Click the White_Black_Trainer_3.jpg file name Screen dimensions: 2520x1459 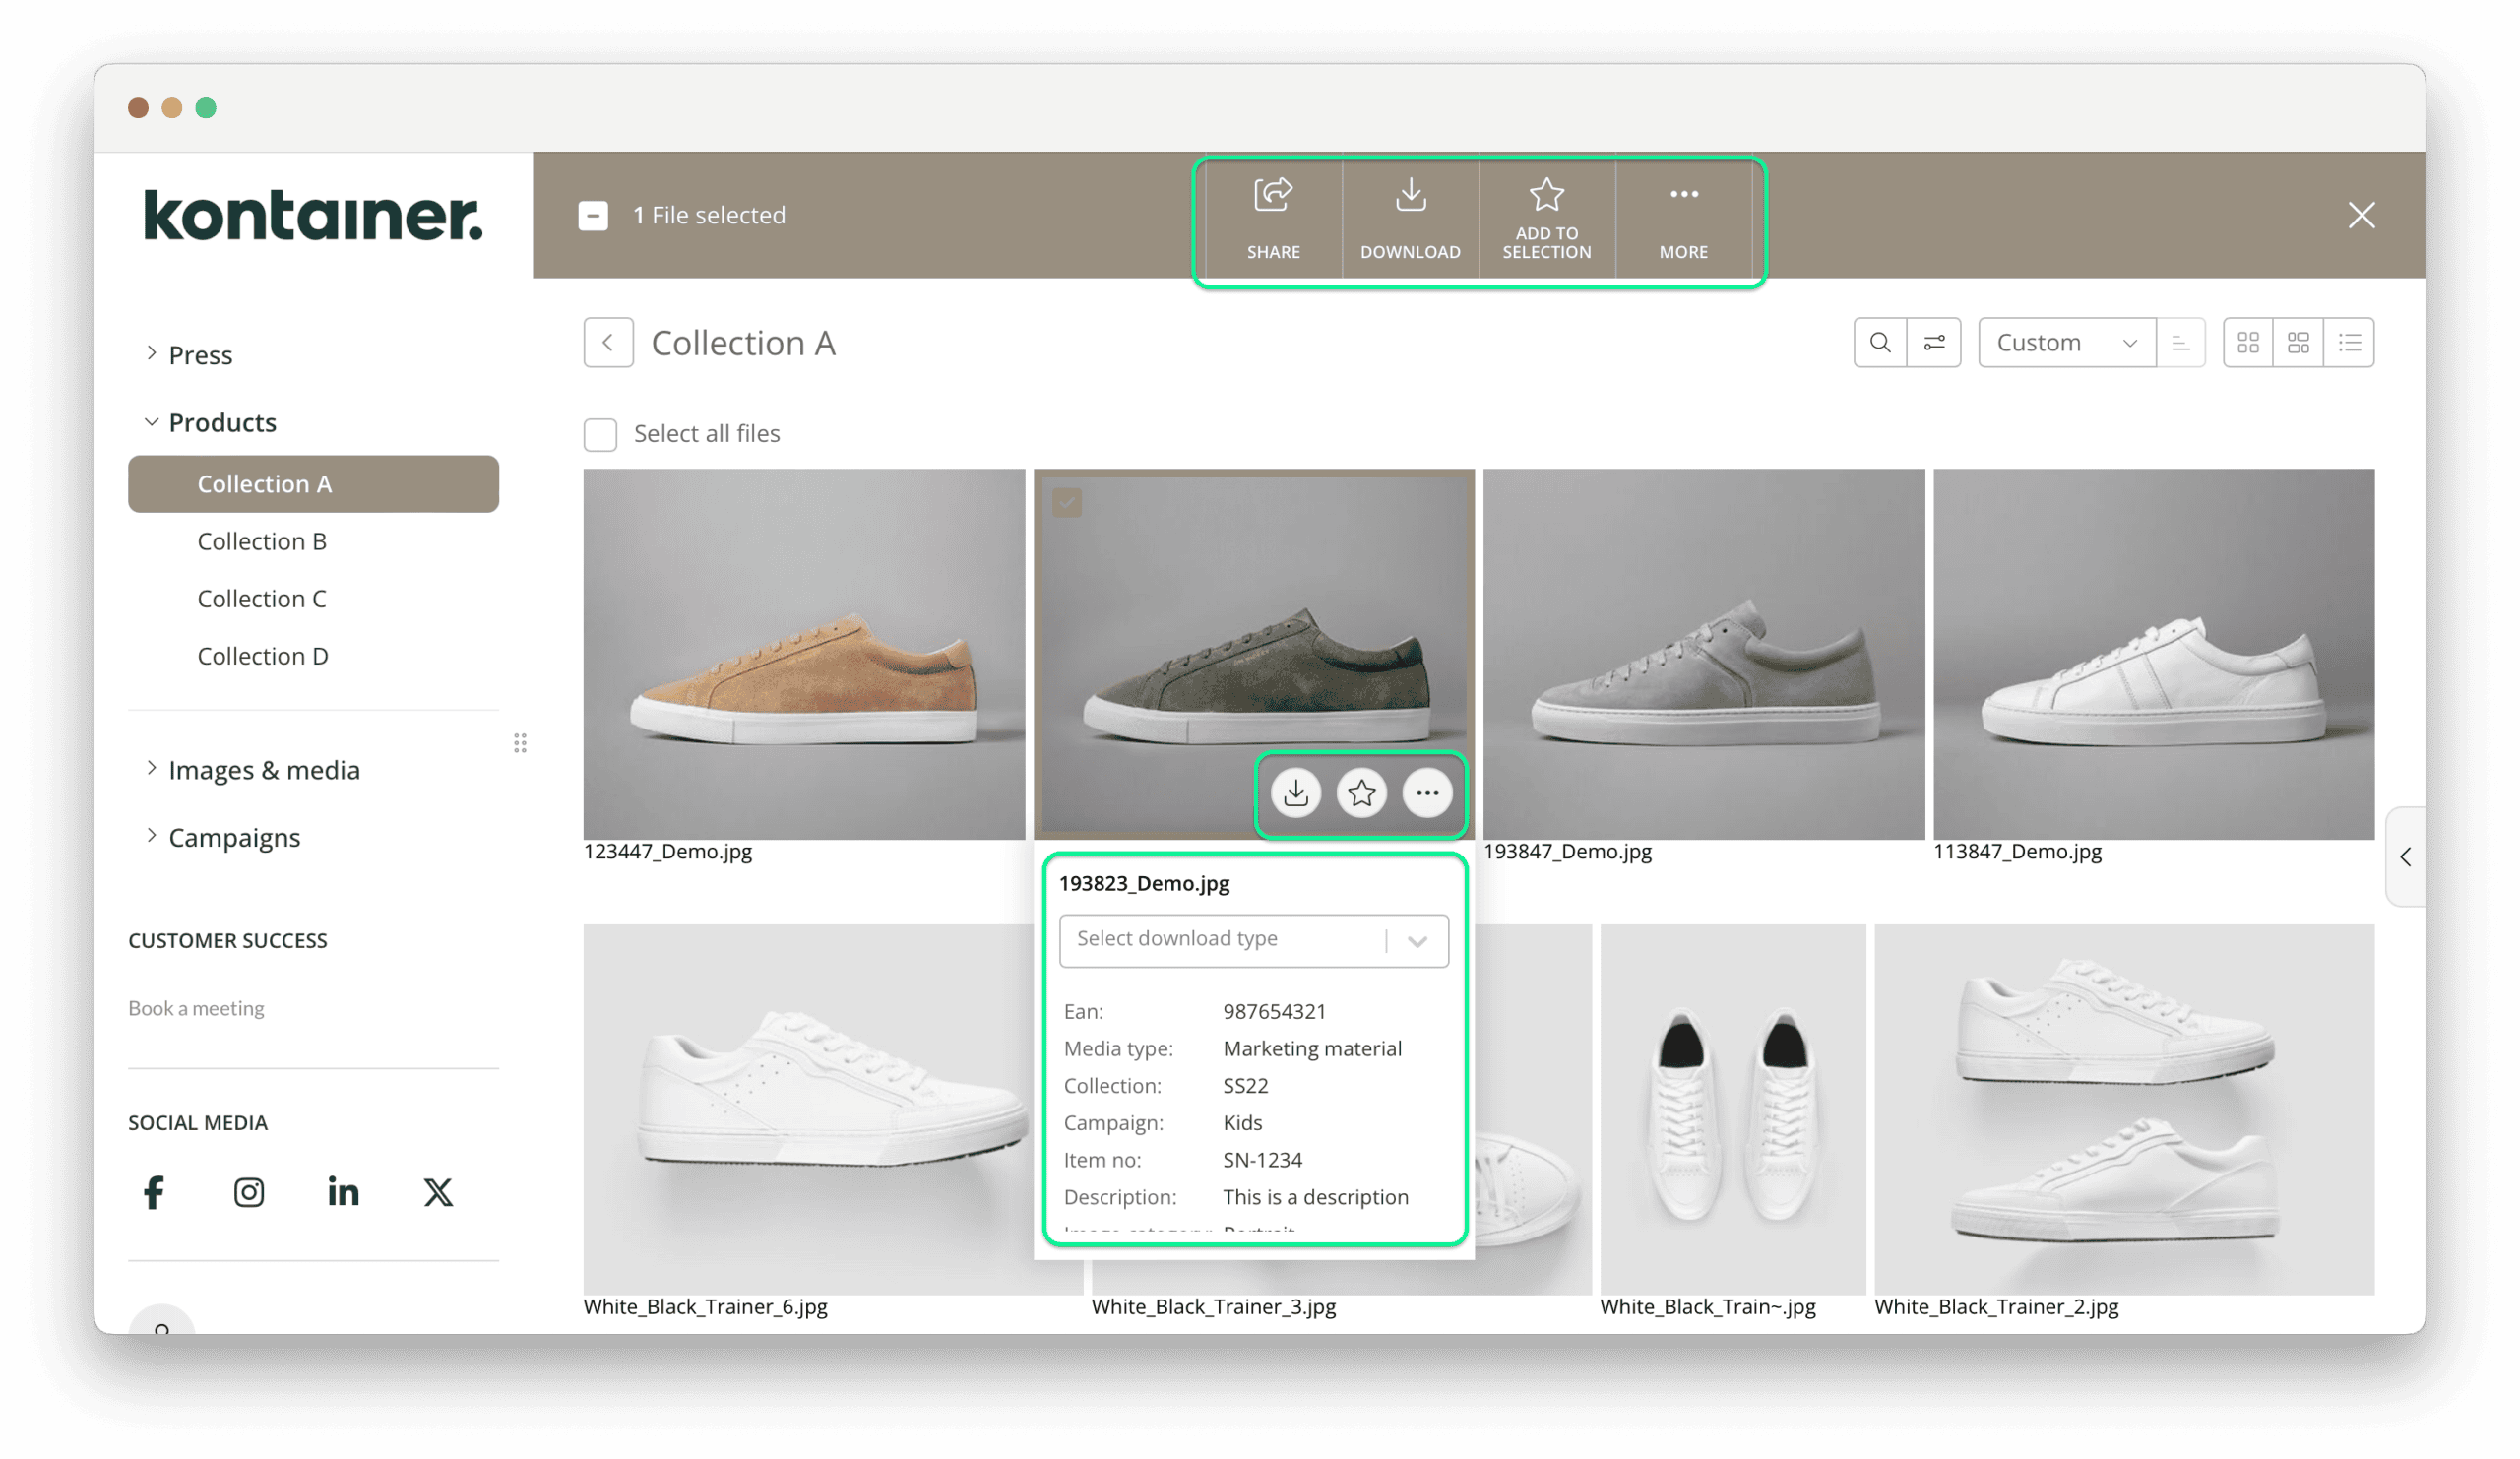(1213, 1306)
